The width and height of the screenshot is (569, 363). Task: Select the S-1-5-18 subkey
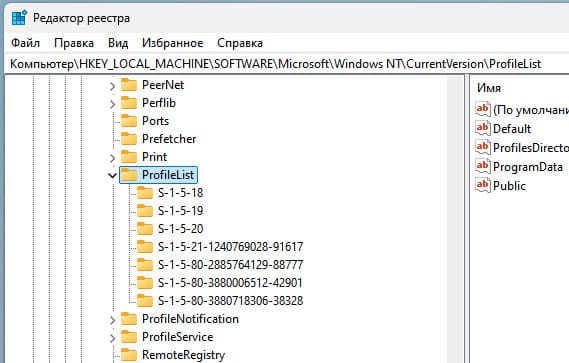180,193
